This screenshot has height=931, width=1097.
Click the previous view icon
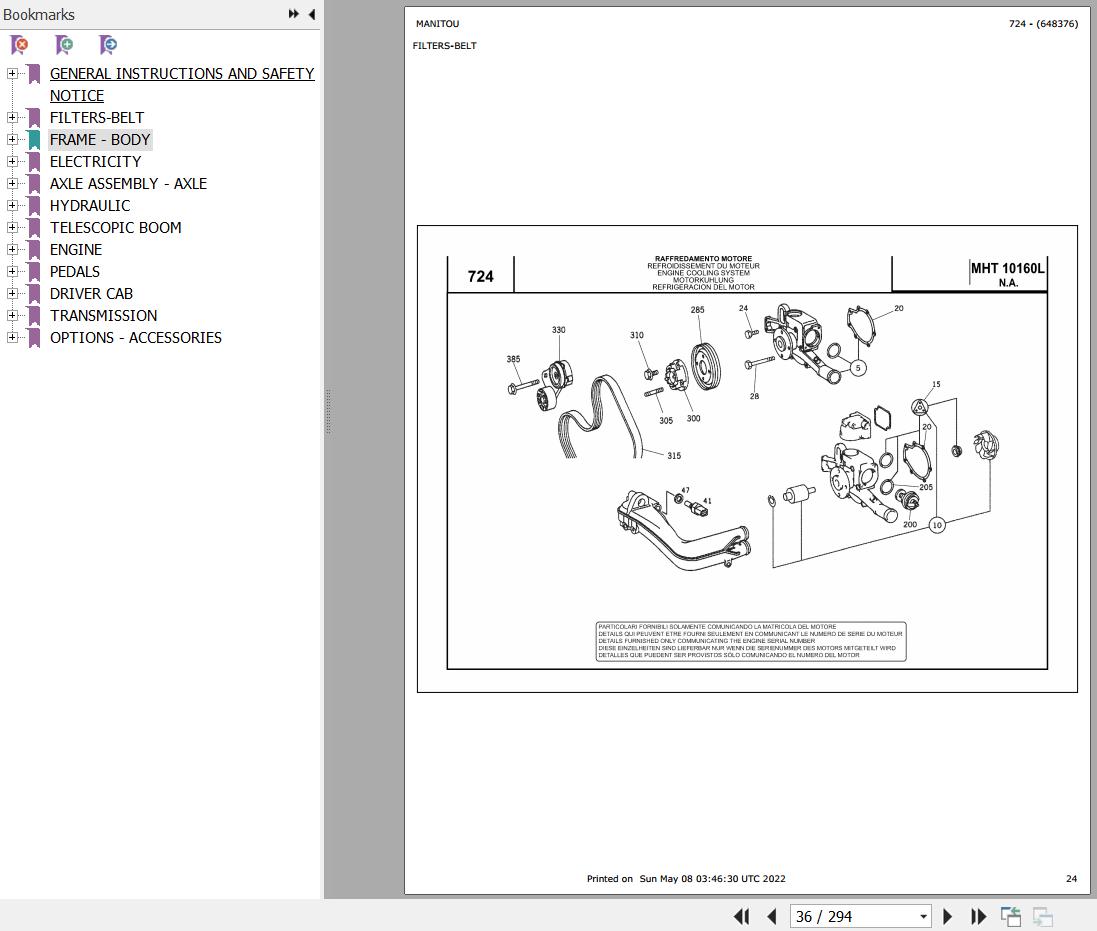(x=1011, y=916)
